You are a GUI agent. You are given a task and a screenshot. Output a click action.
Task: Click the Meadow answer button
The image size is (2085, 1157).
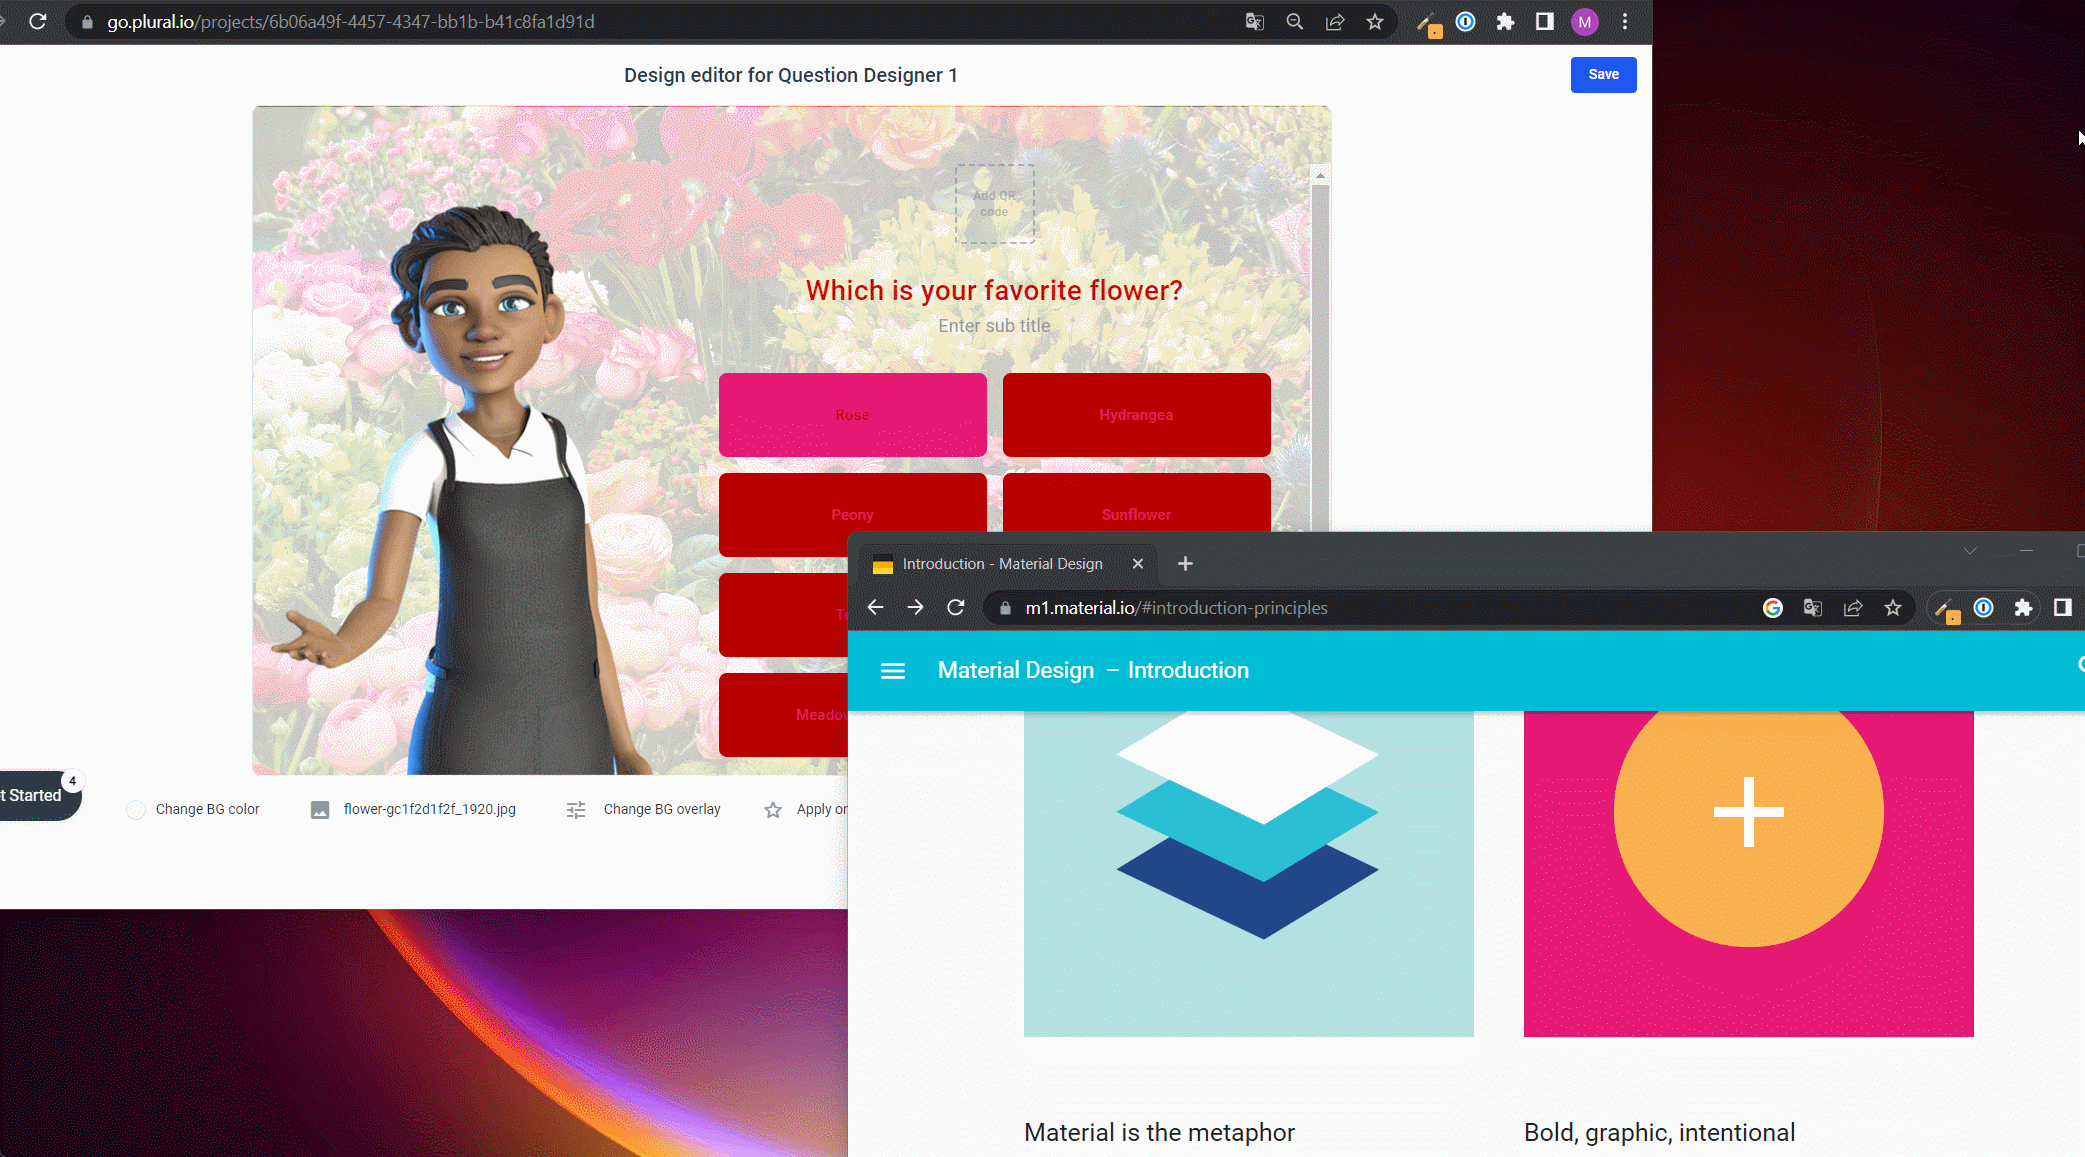783,714
